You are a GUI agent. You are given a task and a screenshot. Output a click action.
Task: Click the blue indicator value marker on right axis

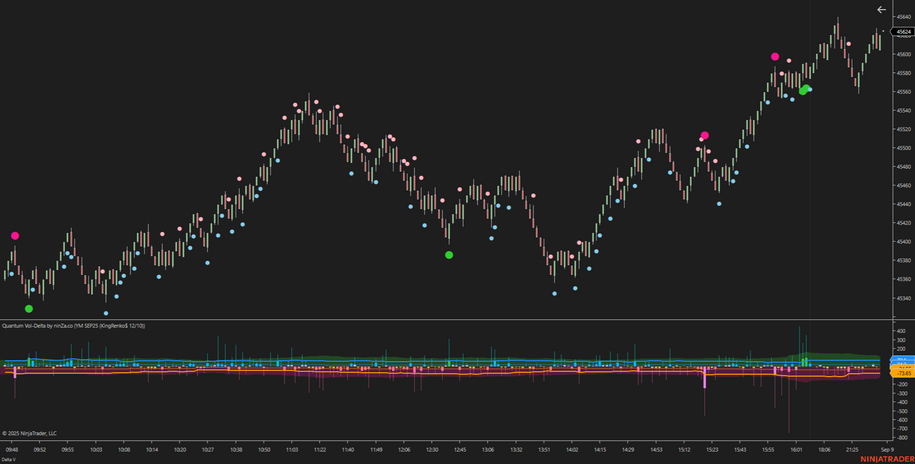click(901, 360)
